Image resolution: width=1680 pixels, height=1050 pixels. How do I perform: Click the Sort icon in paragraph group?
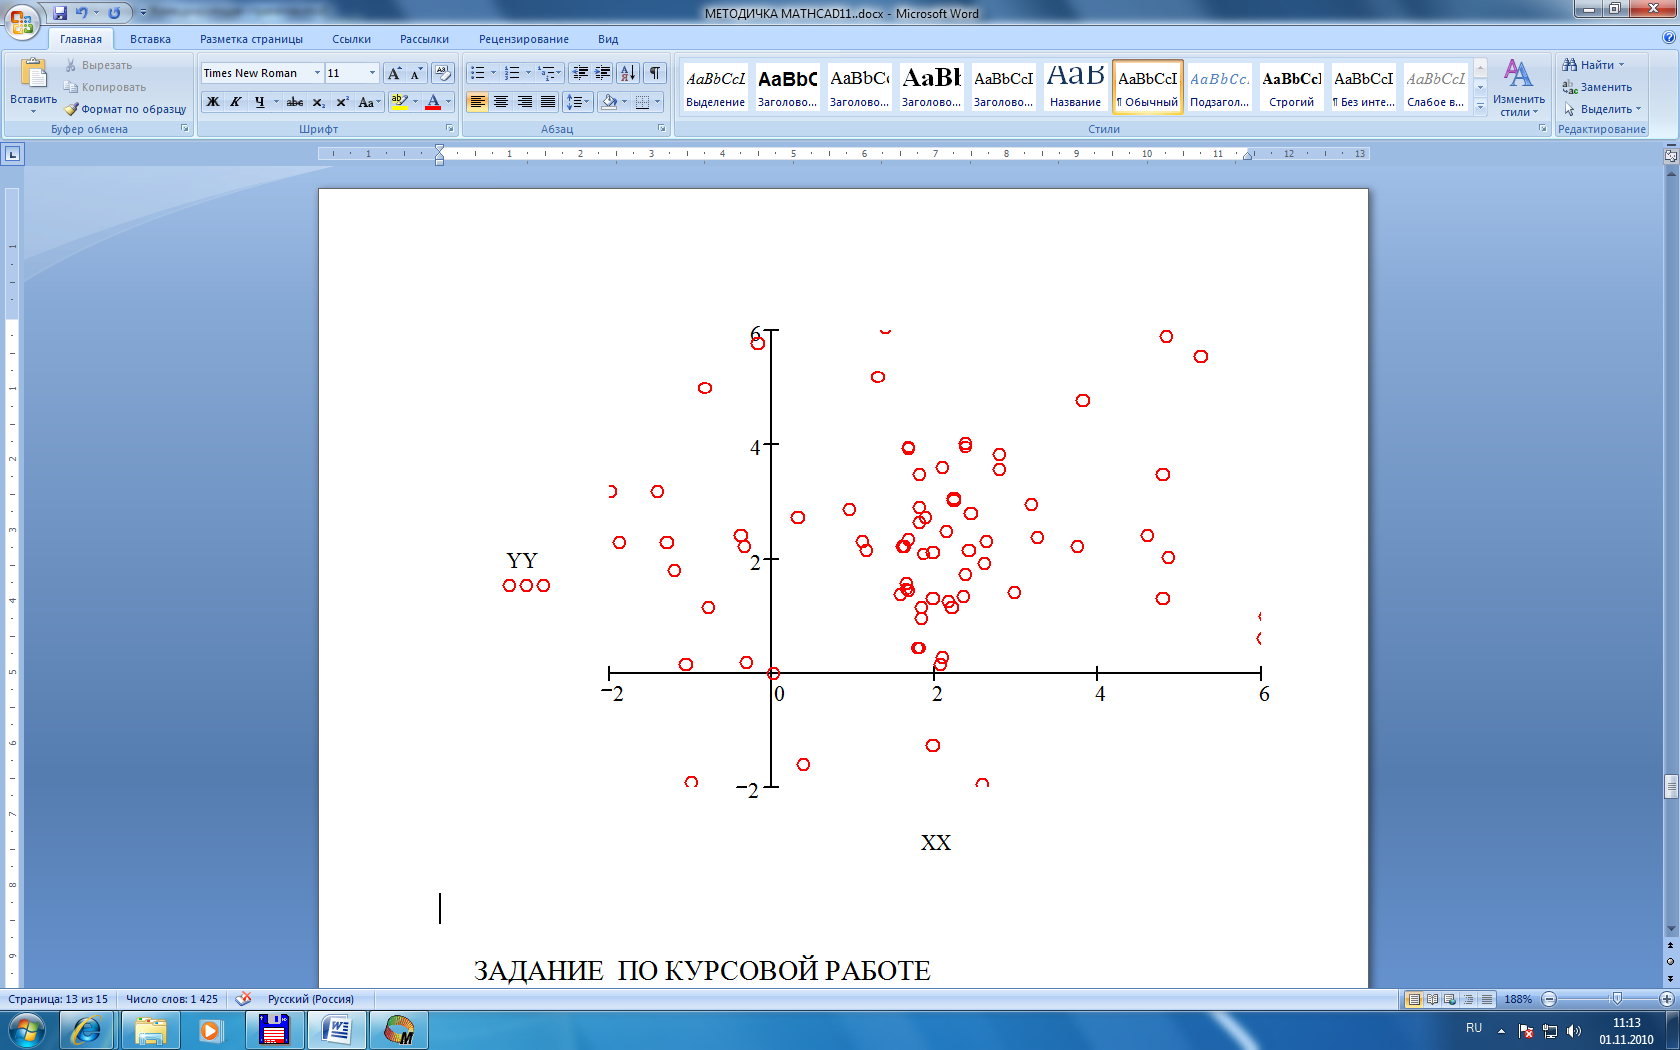pos(628,73)
